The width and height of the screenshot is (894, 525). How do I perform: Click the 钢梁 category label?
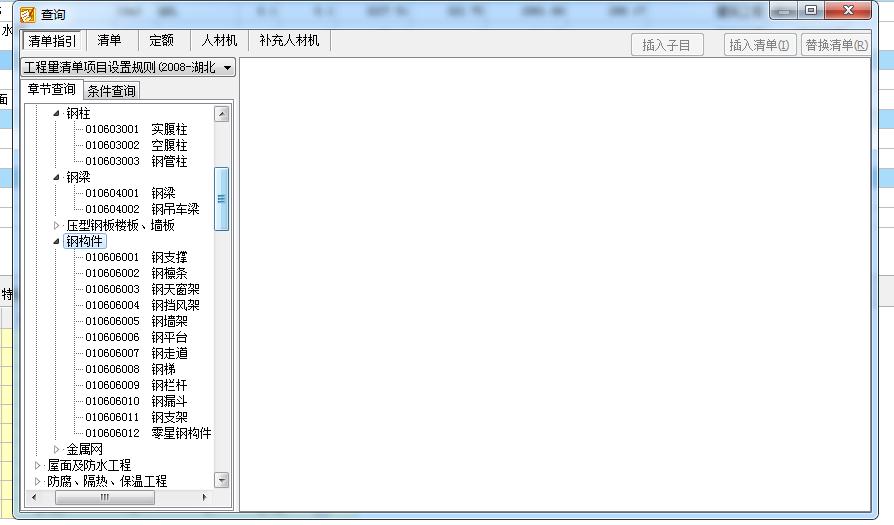tap(78, 177)
